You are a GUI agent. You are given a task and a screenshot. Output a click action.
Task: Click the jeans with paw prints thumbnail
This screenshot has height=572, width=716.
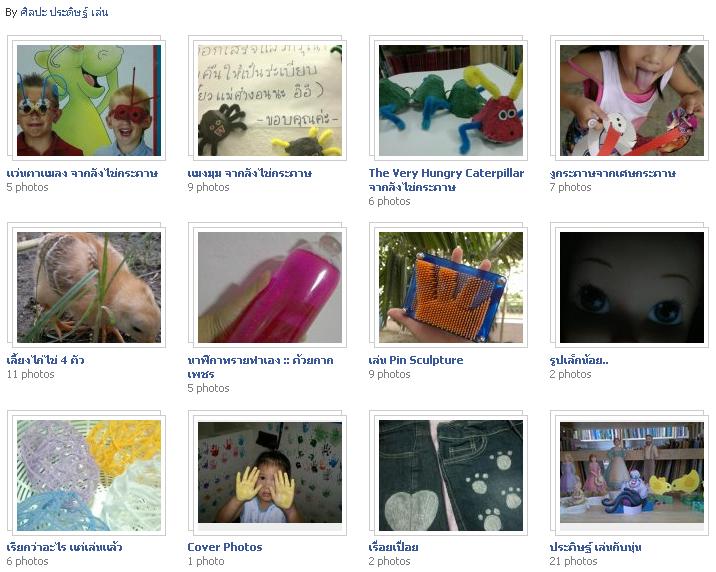451,475
